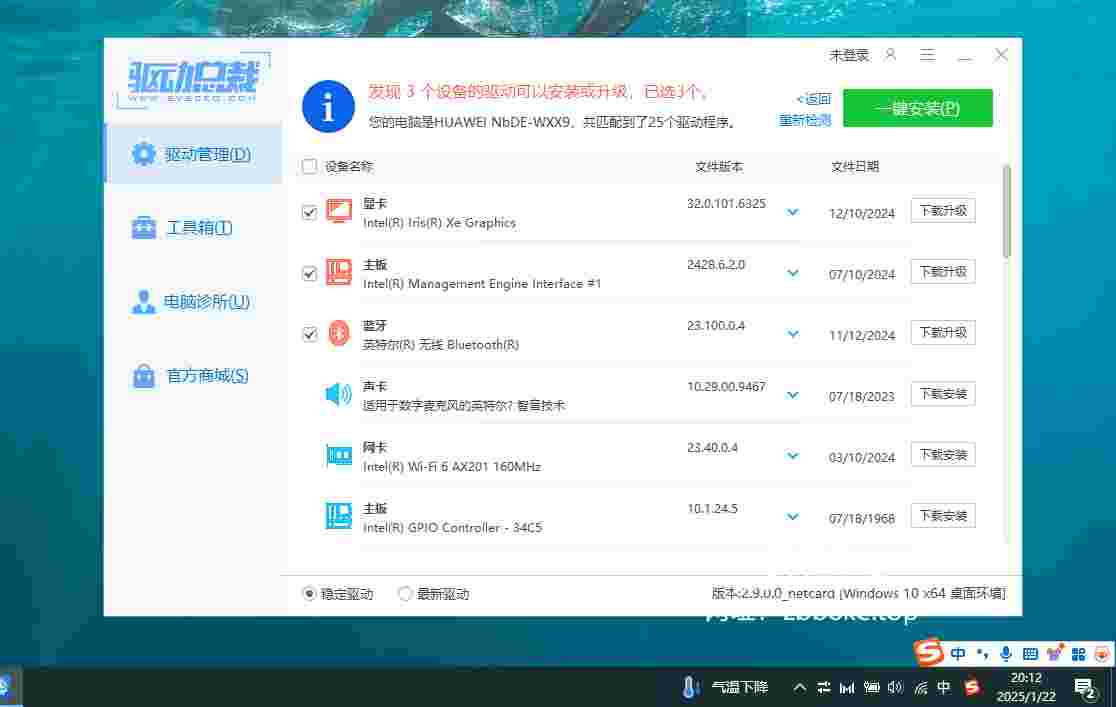This screenshot has width=1116, height=707.
Task: Uncheck the Management Engine Interface checkbox
Action: point(309,273)
